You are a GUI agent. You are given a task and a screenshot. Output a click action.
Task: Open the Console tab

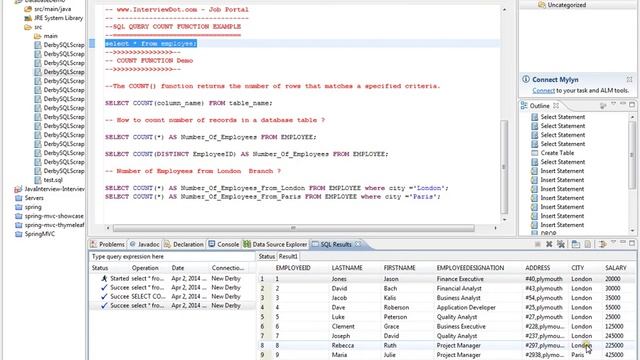click(224, 244)
